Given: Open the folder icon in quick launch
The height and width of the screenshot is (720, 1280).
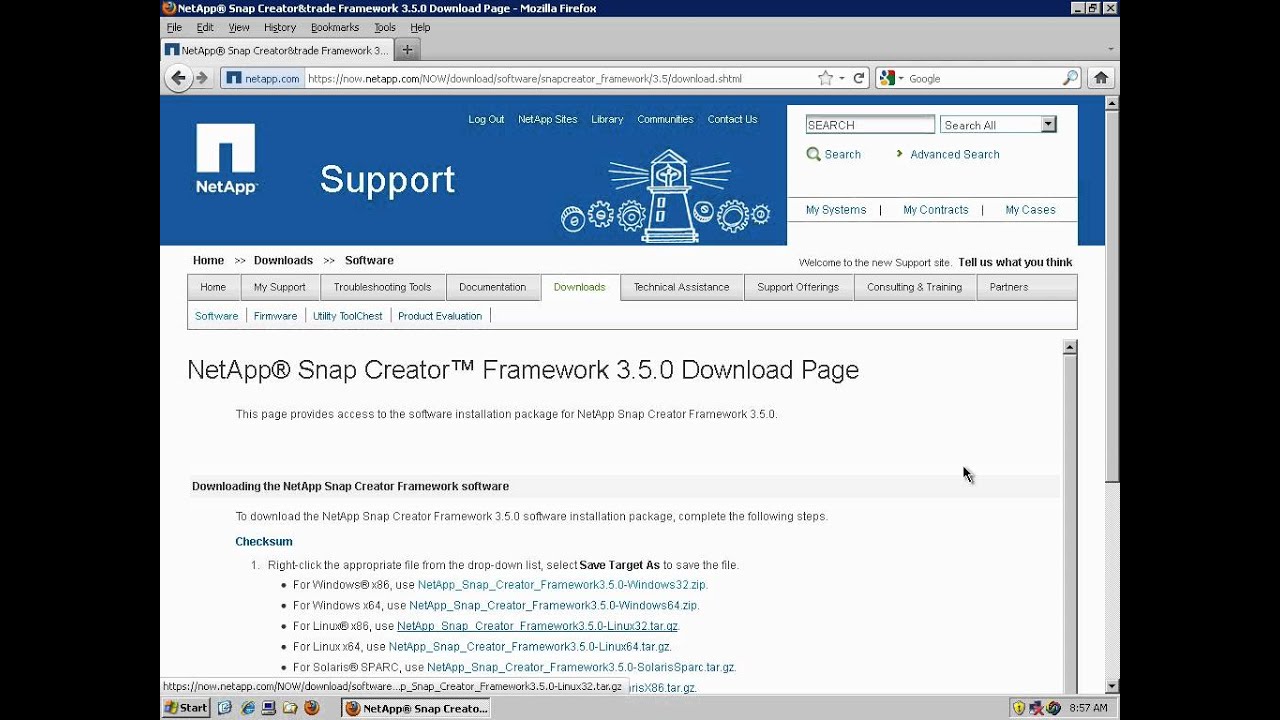Looking at the screenshot, I should [289, 708].
